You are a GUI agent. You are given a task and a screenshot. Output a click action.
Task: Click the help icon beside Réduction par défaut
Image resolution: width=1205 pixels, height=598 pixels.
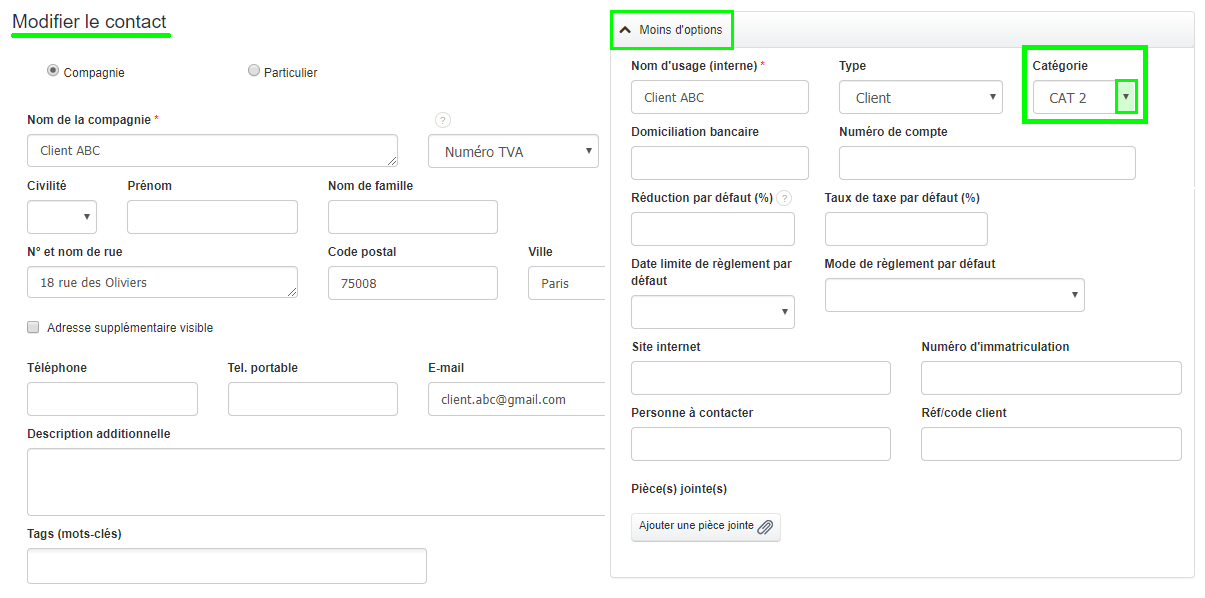(784, 198)
